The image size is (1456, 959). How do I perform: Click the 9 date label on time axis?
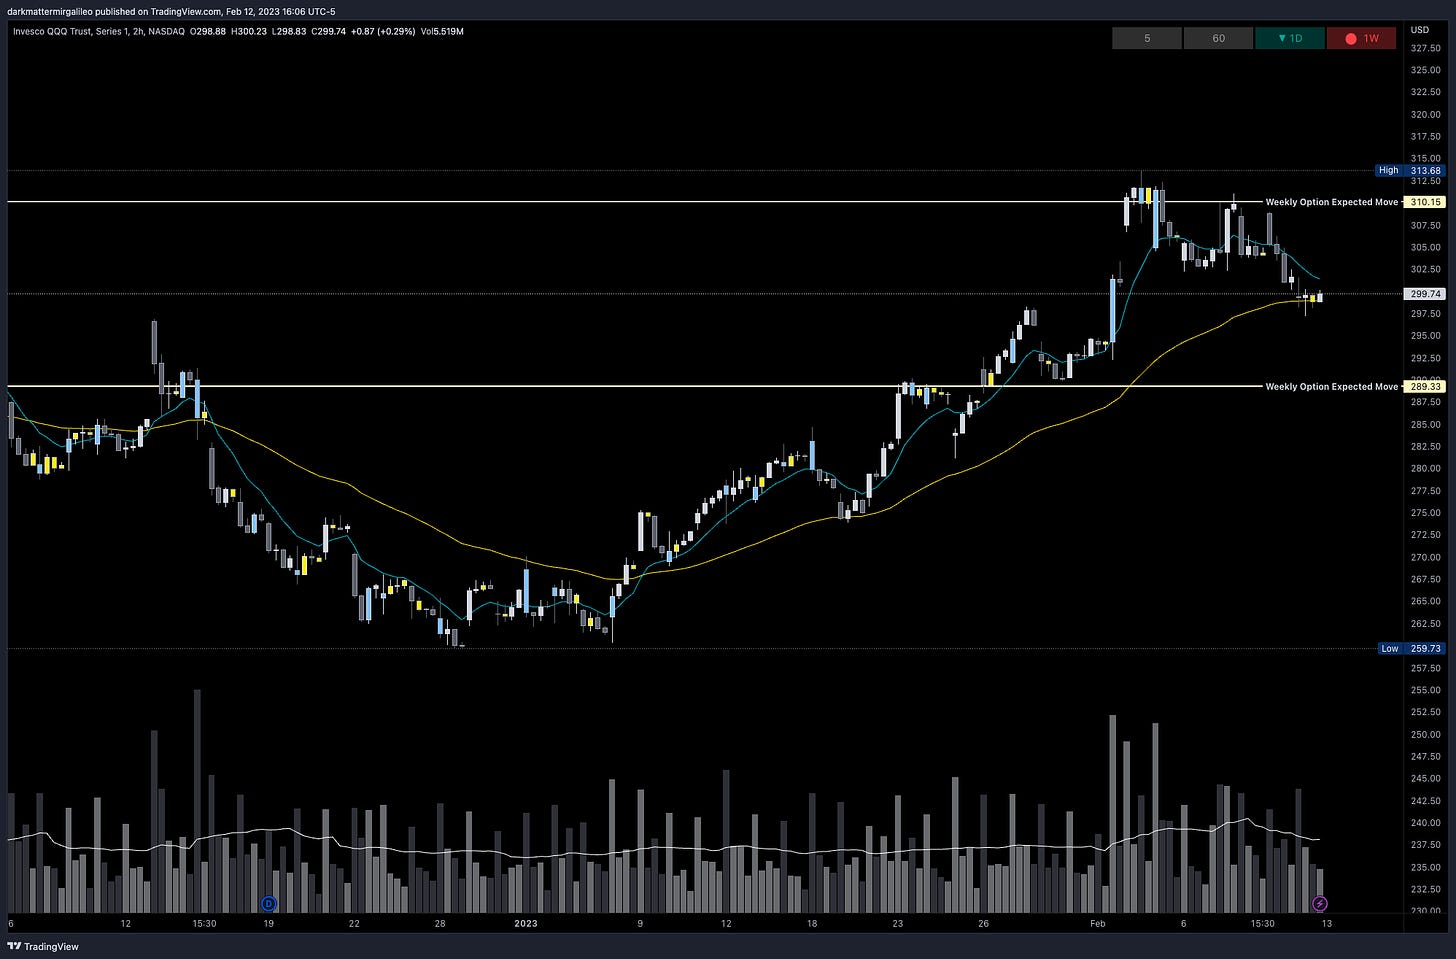tap(640, 924)
